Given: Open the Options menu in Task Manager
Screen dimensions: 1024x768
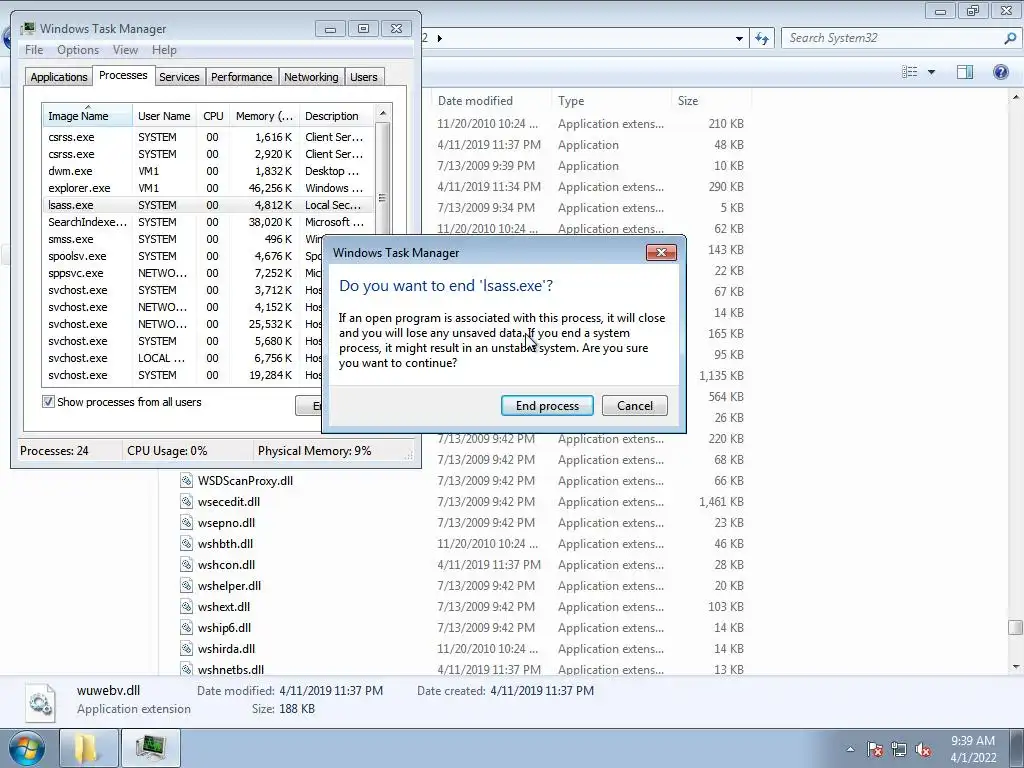Looking at the screenshot, I should coord(78,50).
